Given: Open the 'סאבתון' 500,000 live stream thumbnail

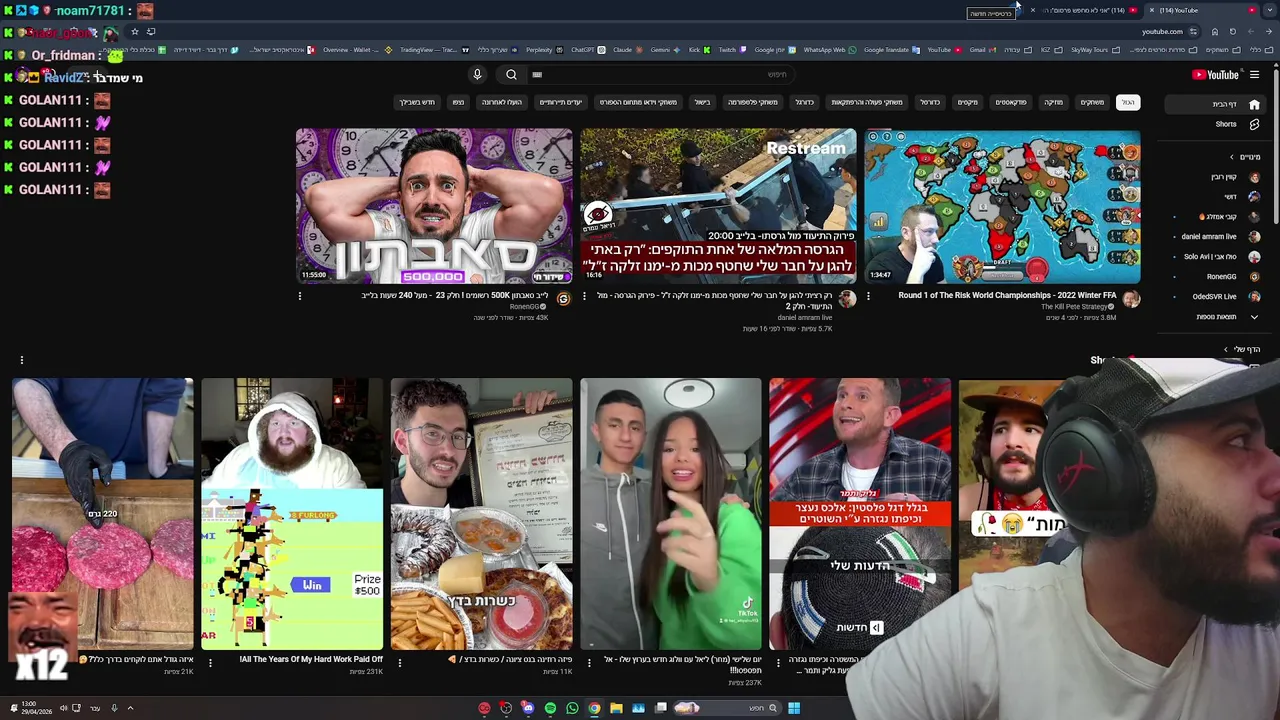Looking at the screenshot, I should (x=434, y=207).
